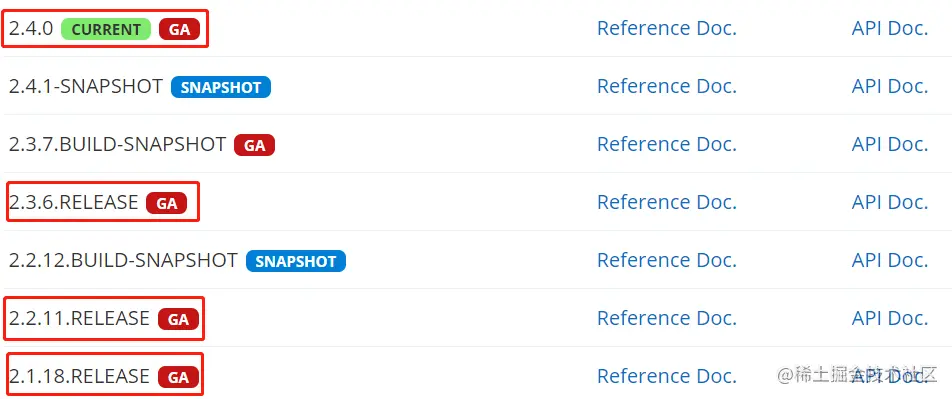Screen dimensions: 952x399
Task: Open Reference Doc. for 2.3.7.BUILD-SNAPSHOT
Action: click(667, 144)
